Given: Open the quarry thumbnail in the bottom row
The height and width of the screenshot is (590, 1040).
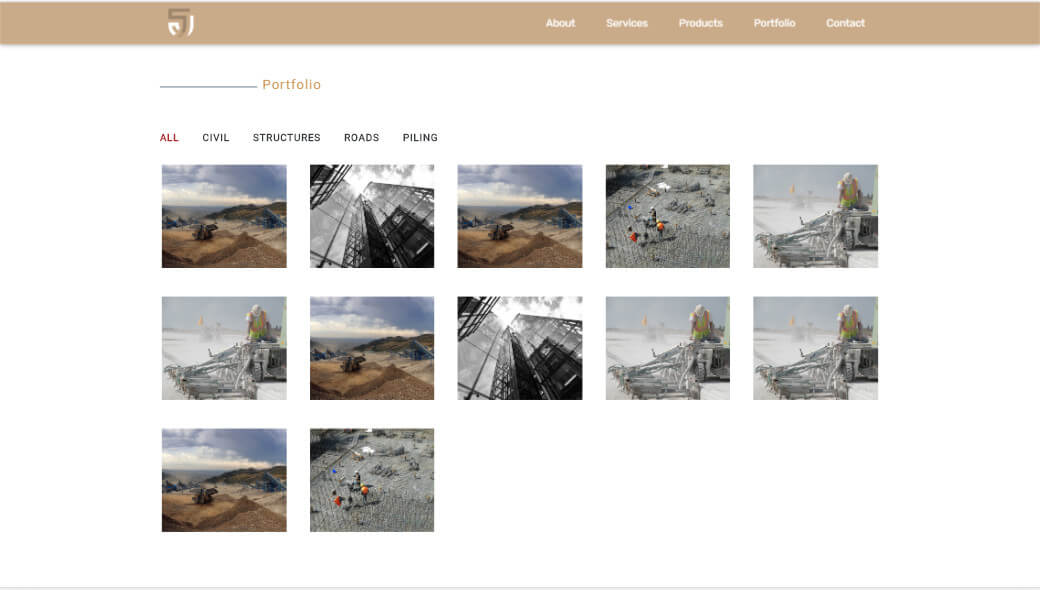Looking at the screenshot, I should click(x=224, y=480).
